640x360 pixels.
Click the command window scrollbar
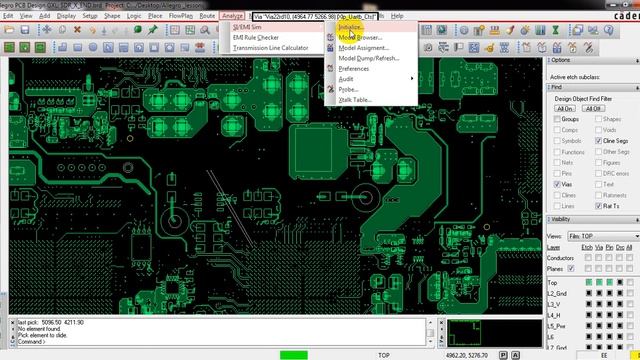[430, 333]
